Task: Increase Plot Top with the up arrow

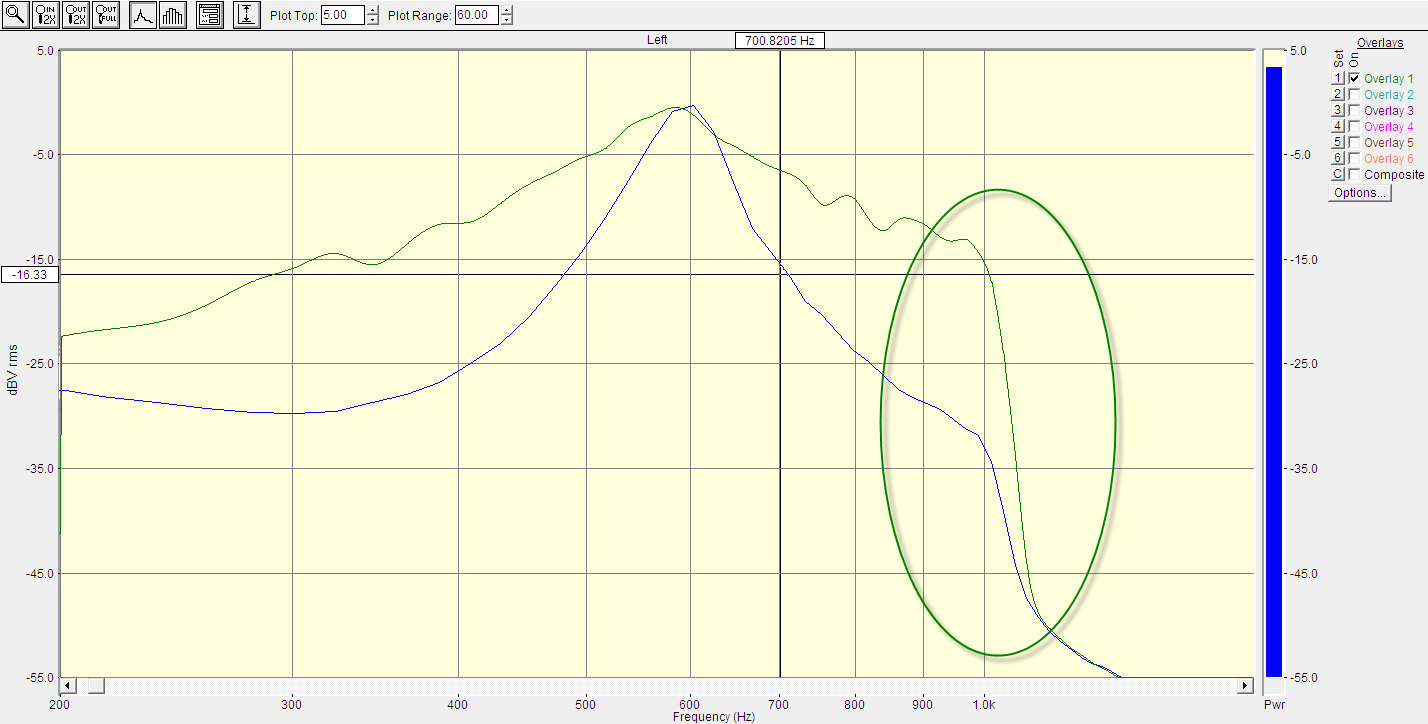Action: click(373, 11)
